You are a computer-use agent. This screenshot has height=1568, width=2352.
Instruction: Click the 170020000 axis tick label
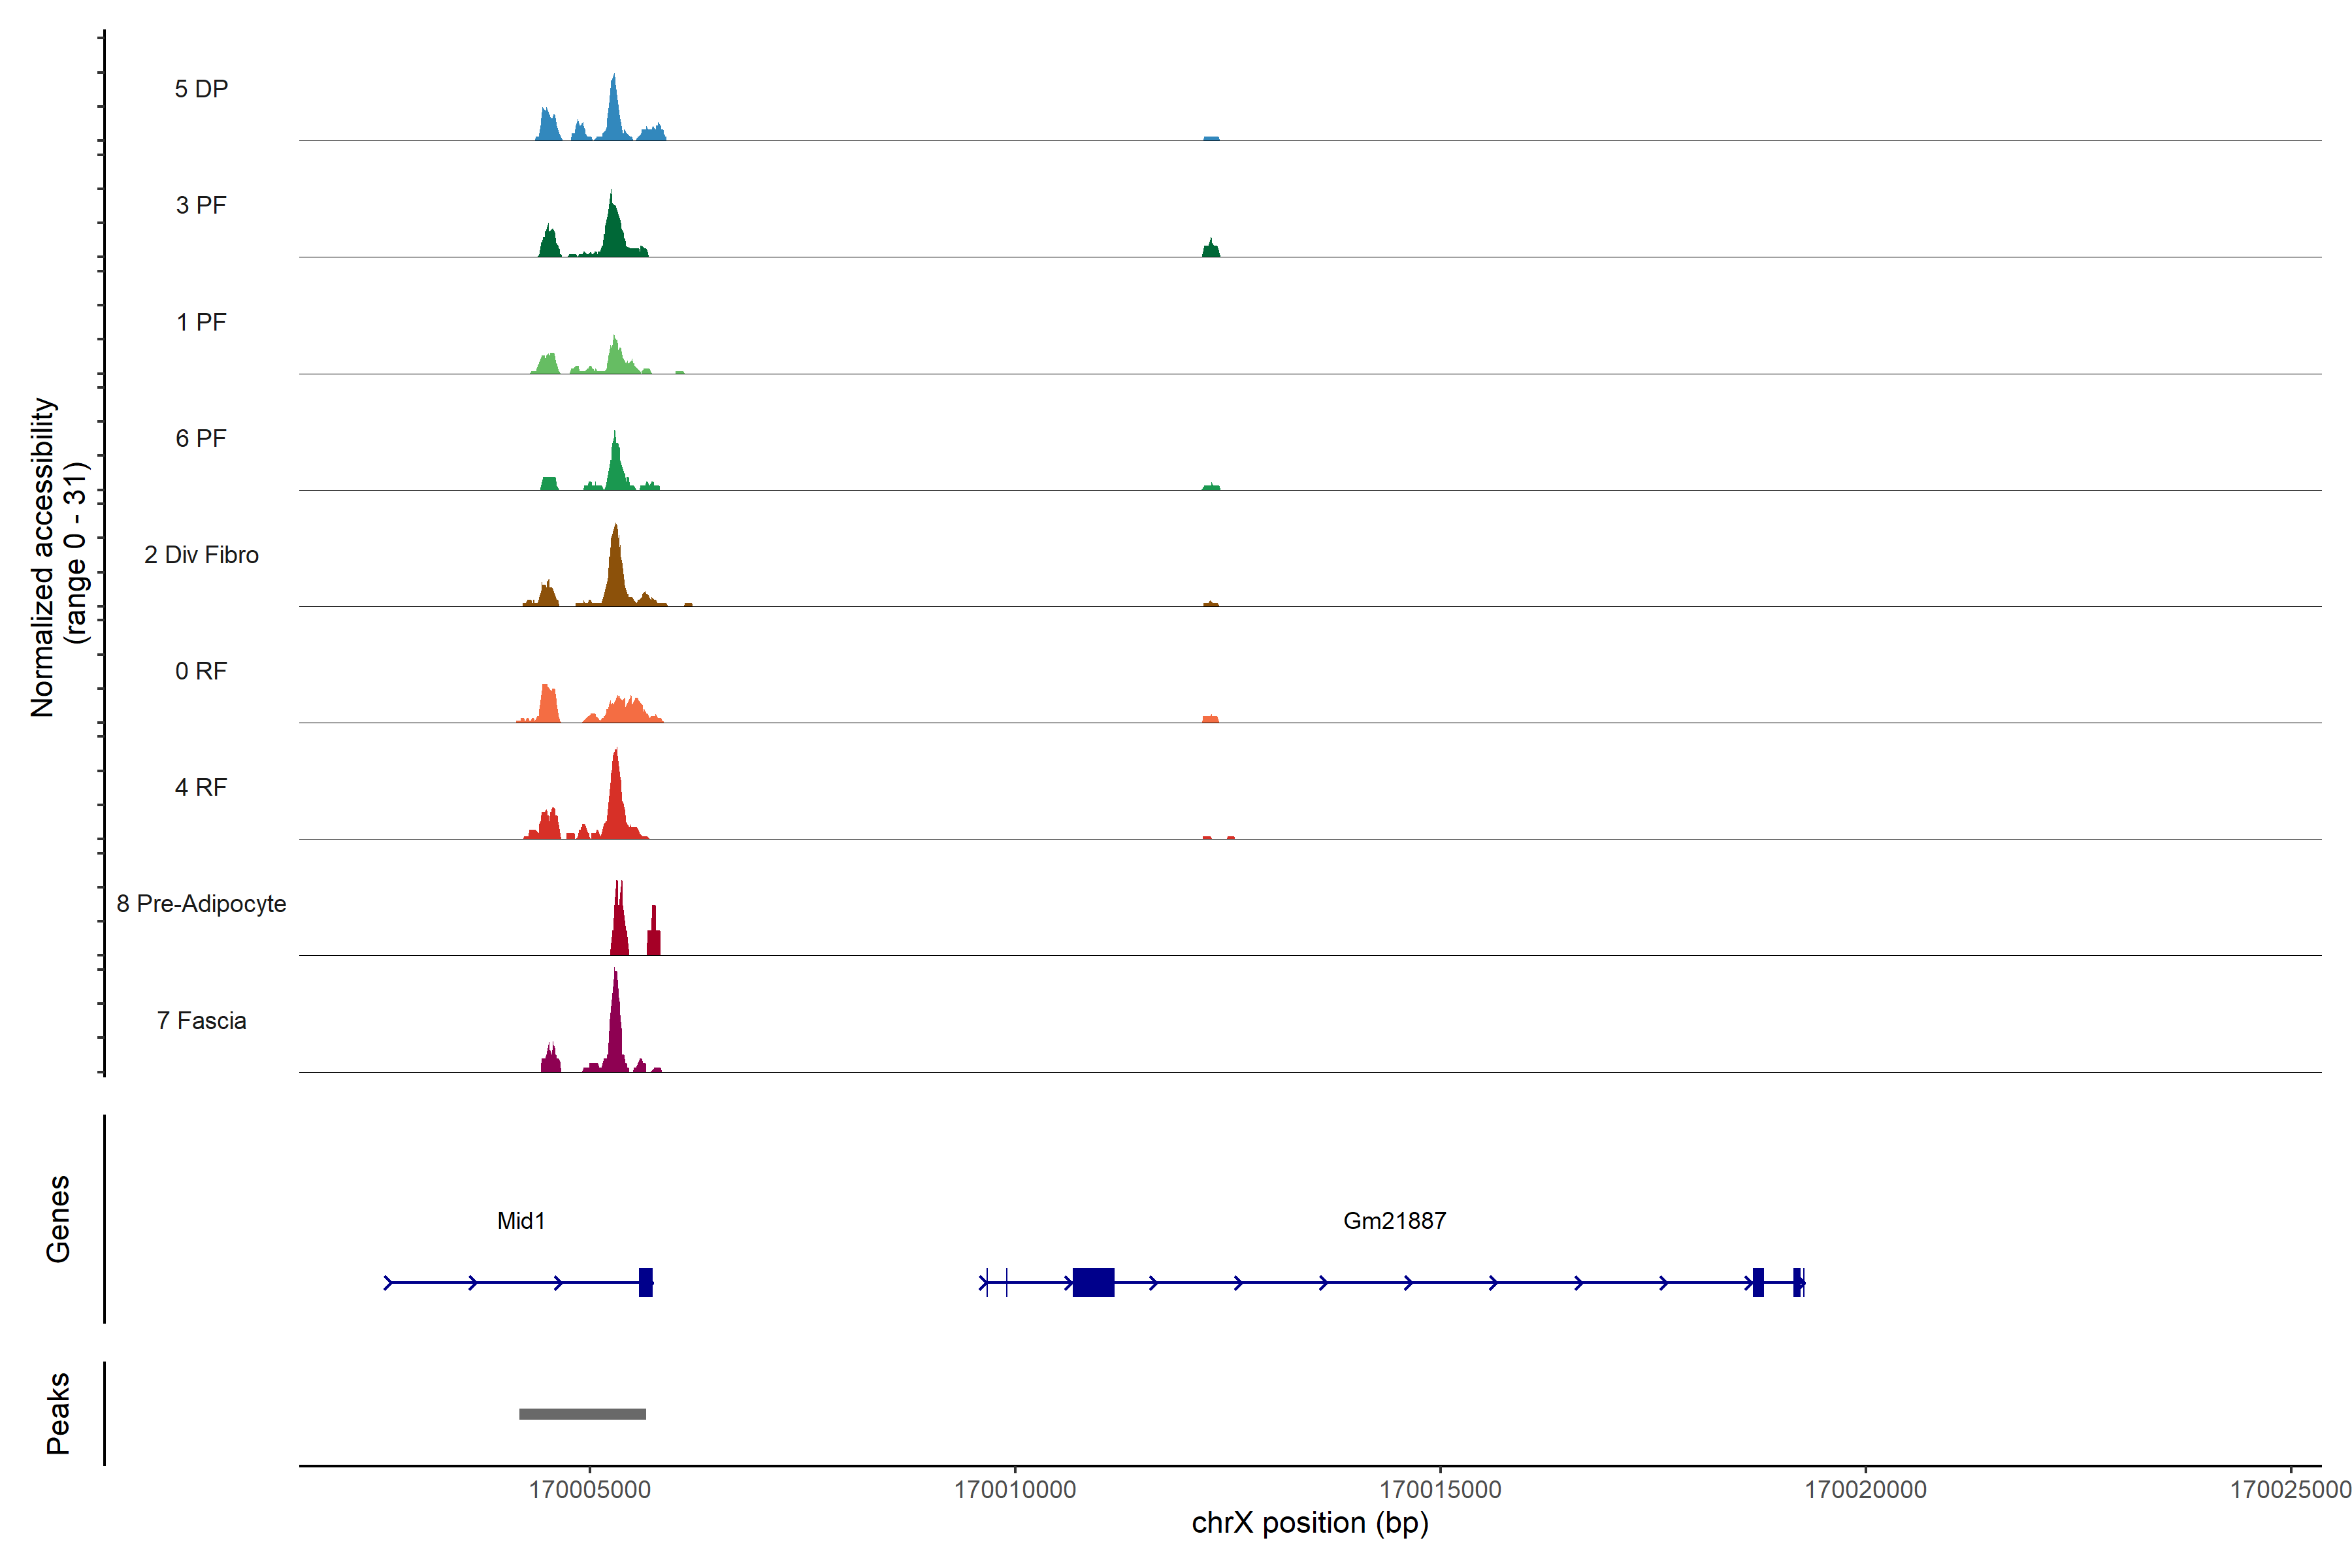tap(1865, 1490)
